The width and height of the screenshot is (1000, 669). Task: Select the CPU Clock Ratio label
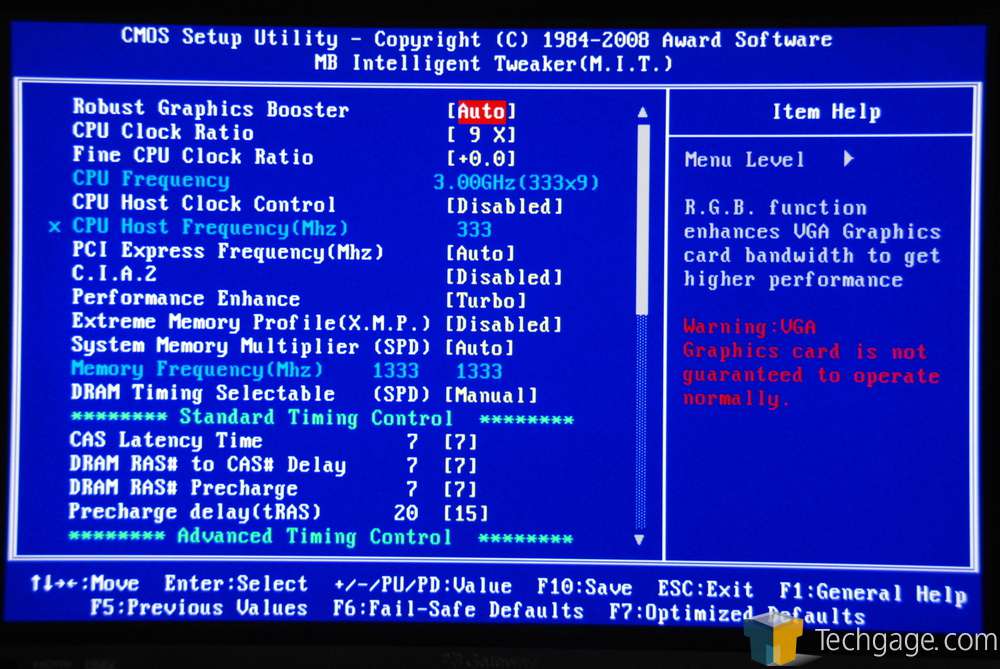click(x=163, y=131)
